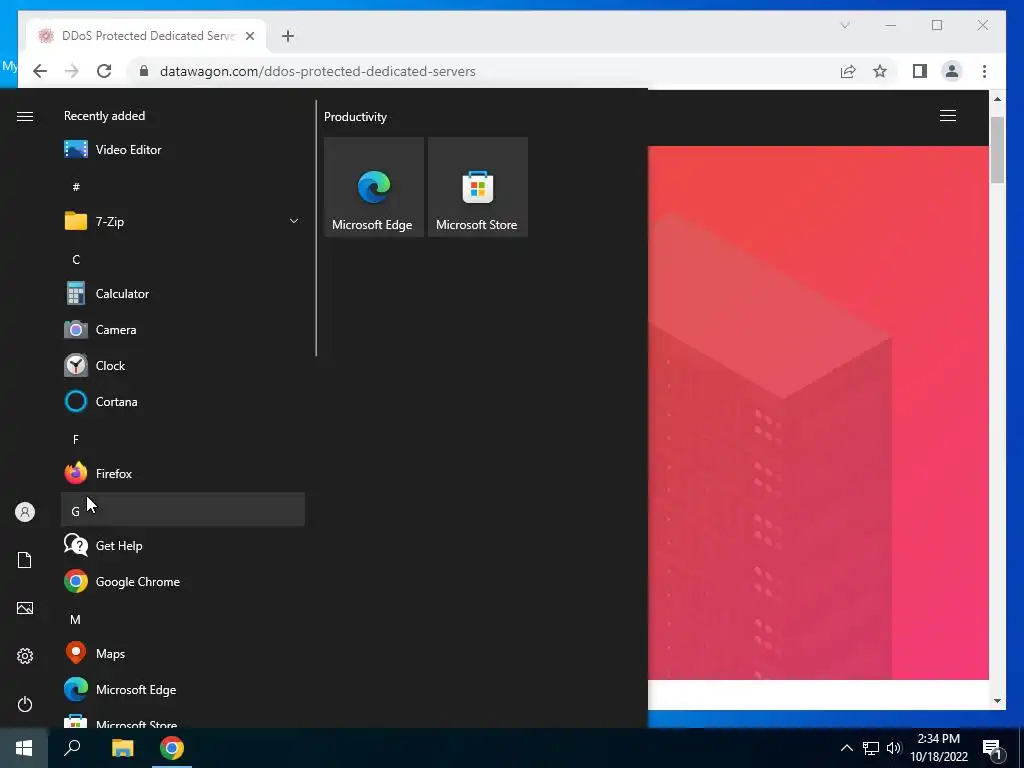This screenshot has width=1024, height=768.
Task: Open the Clock app
Action: click(183, 366)
